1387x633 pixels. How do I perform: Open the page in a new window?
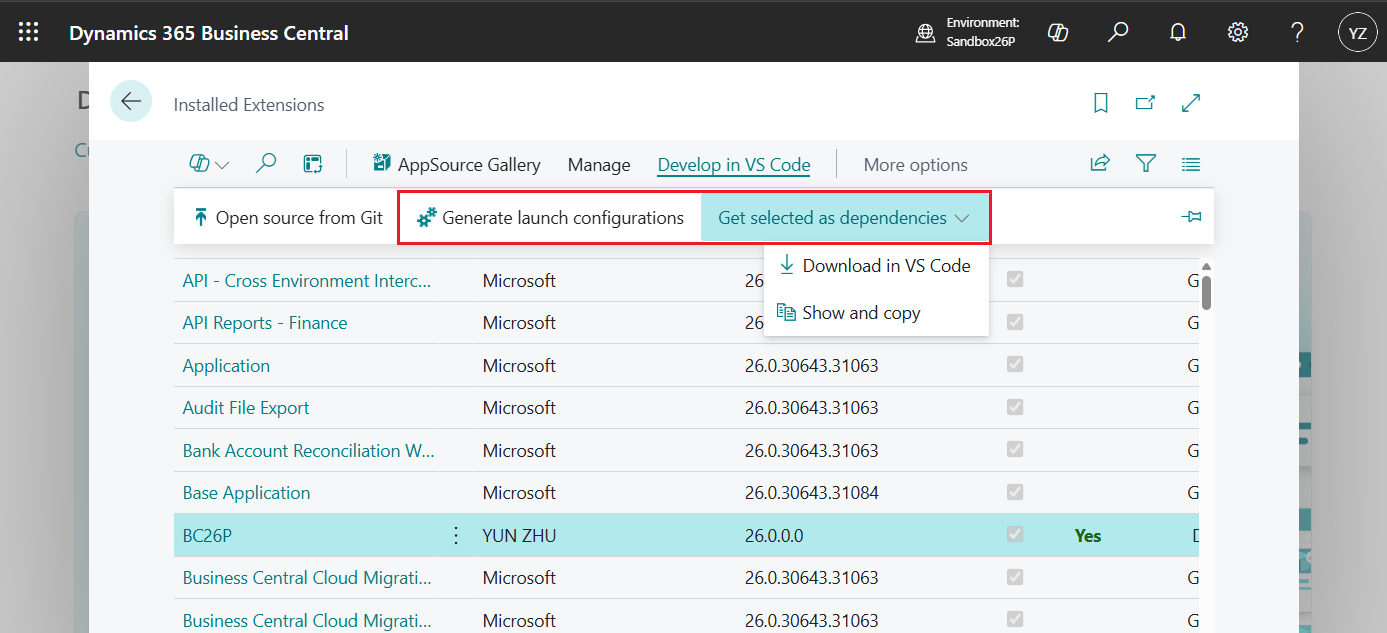tap(1145, 102)
